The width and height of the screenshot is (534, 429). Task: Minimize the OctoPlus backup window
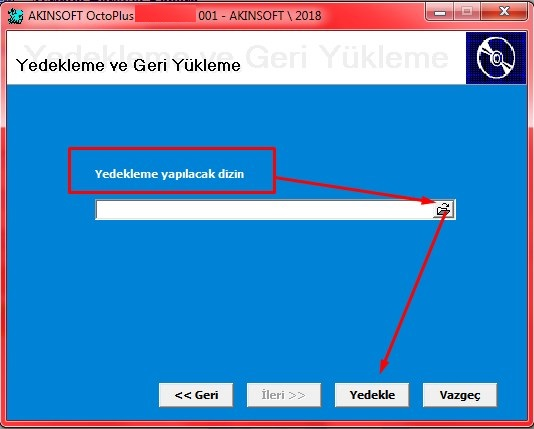440,13
